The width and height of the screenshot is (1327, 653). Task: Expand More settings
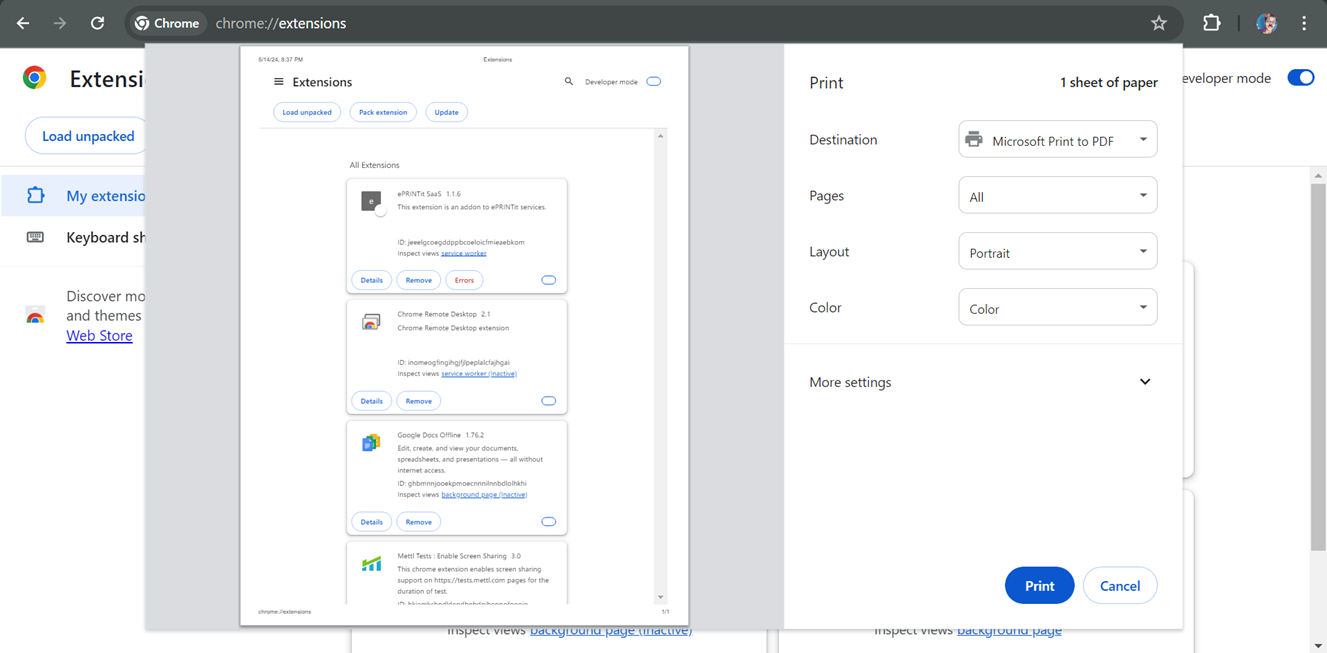point(1145,382)
